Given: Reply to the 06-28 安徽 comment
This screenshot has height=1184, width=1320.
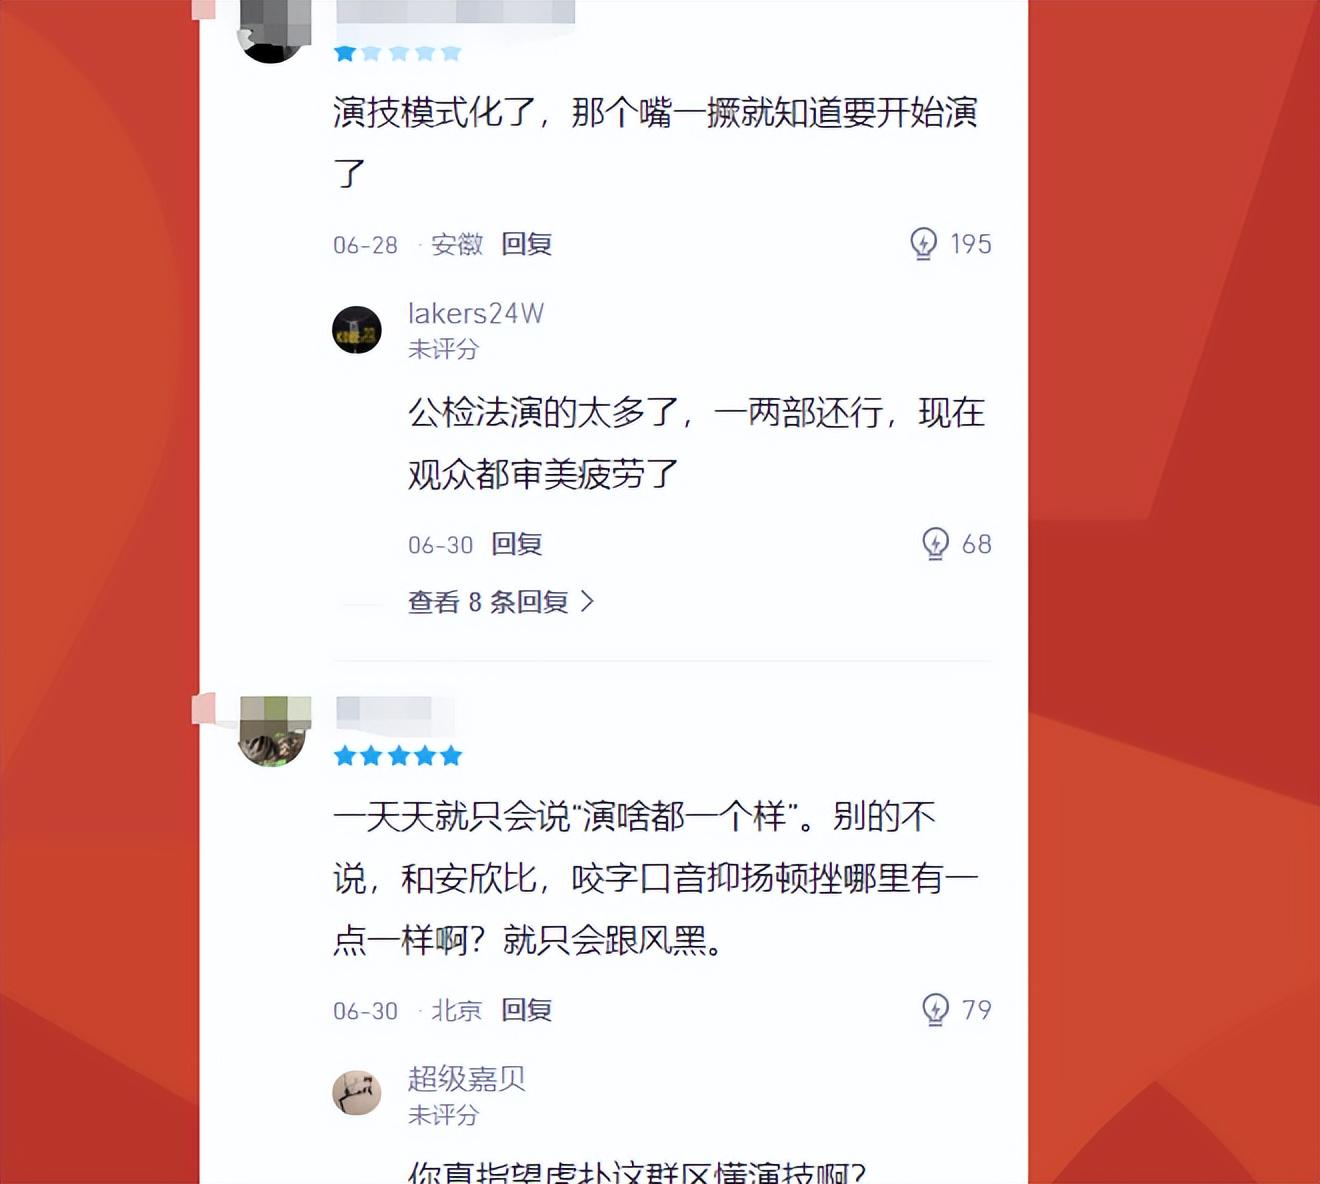Looking at the screenshot, I should coord(526,244).
